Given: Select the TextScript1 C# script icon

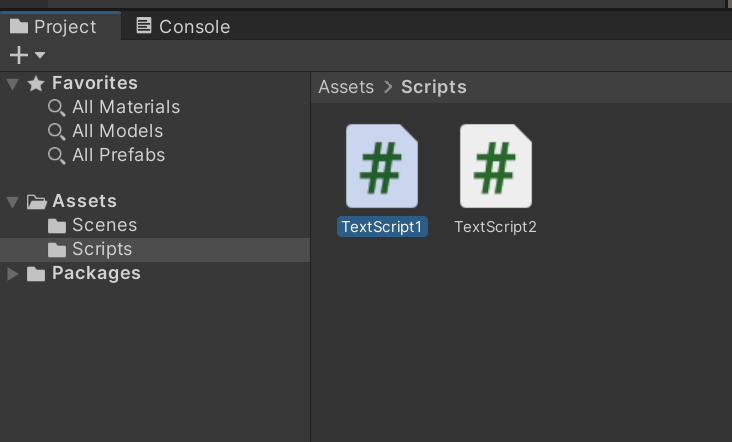Looking at the screenshot, I should pos(382,166).
